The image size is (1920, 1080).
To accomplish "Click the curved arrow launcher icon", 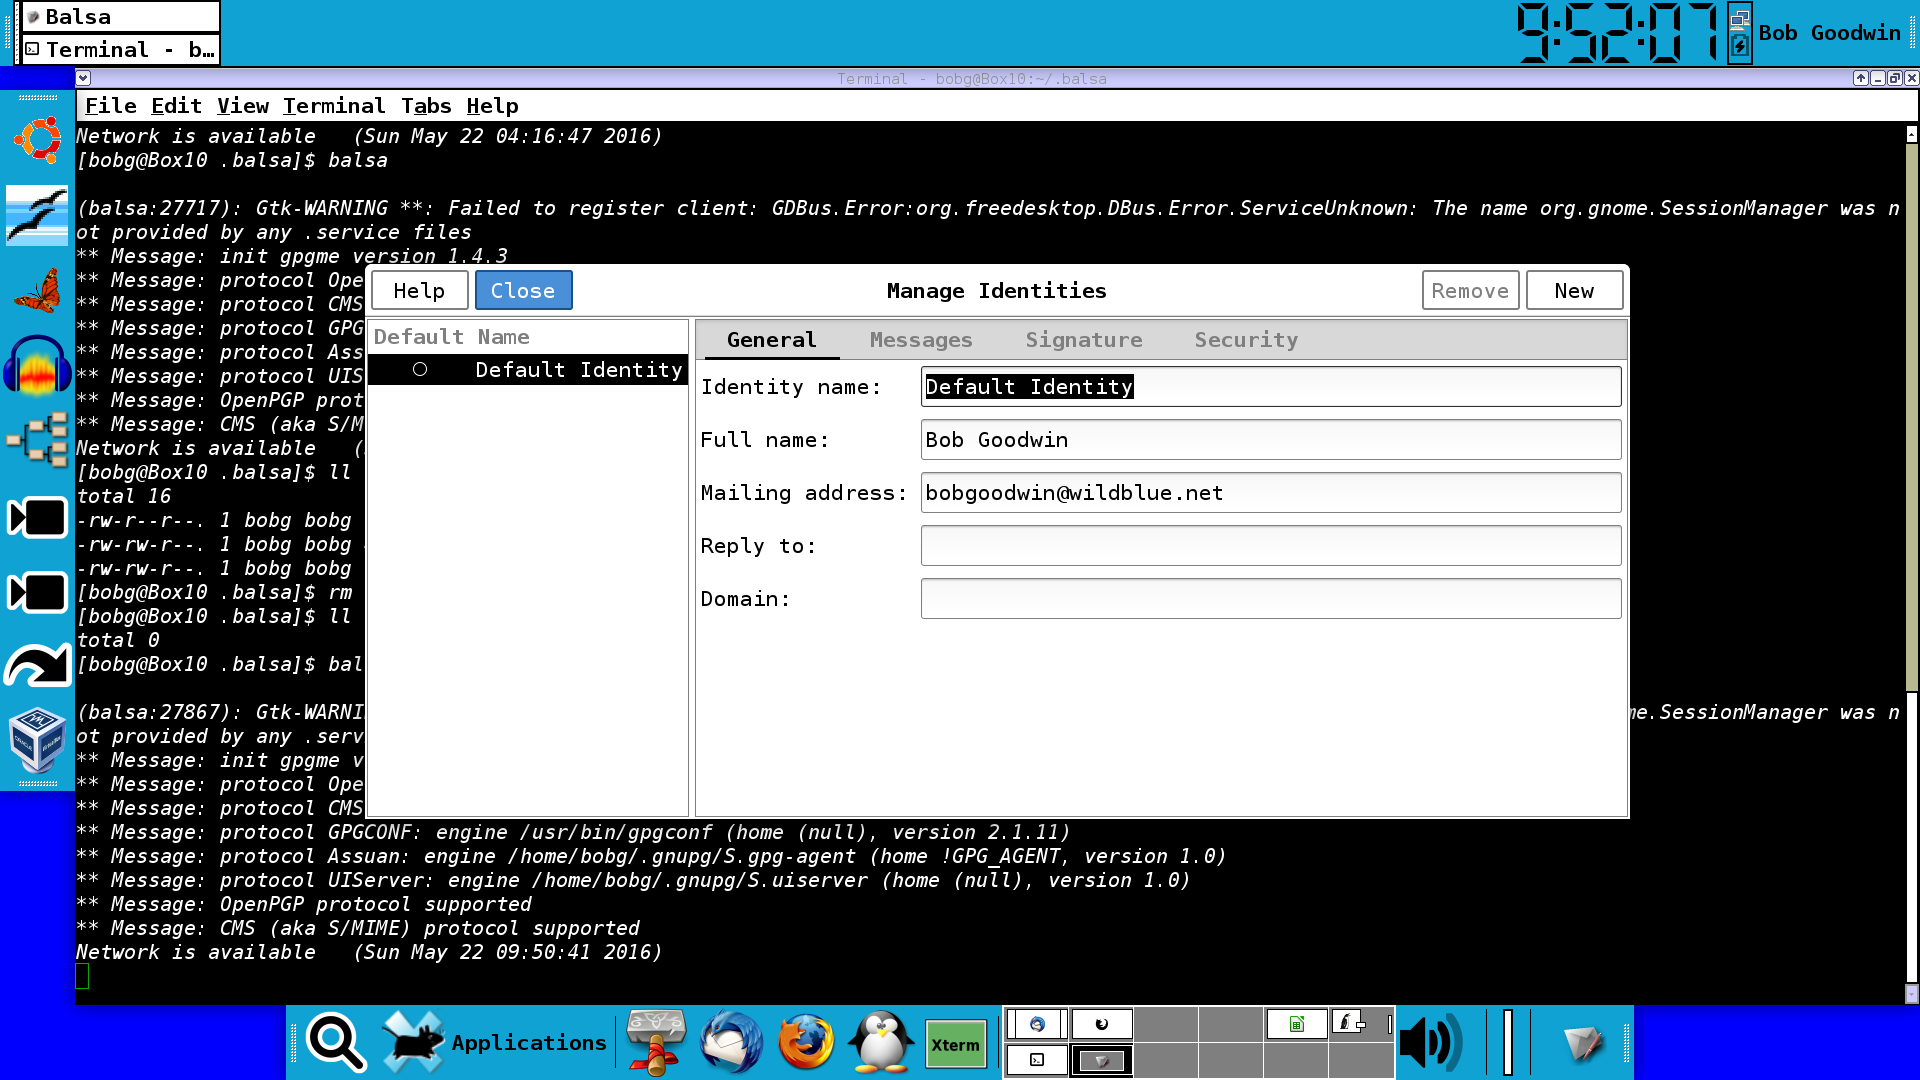I will pos(37,666).
